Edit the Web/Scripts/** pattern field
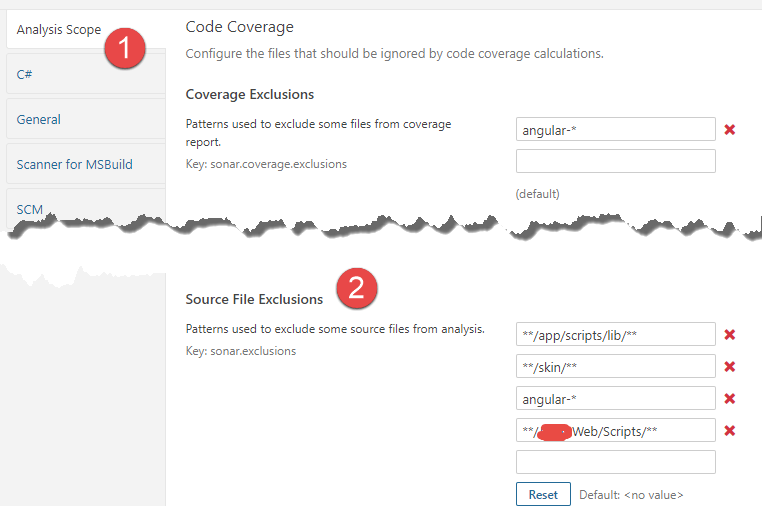 [x=616, y=431]
